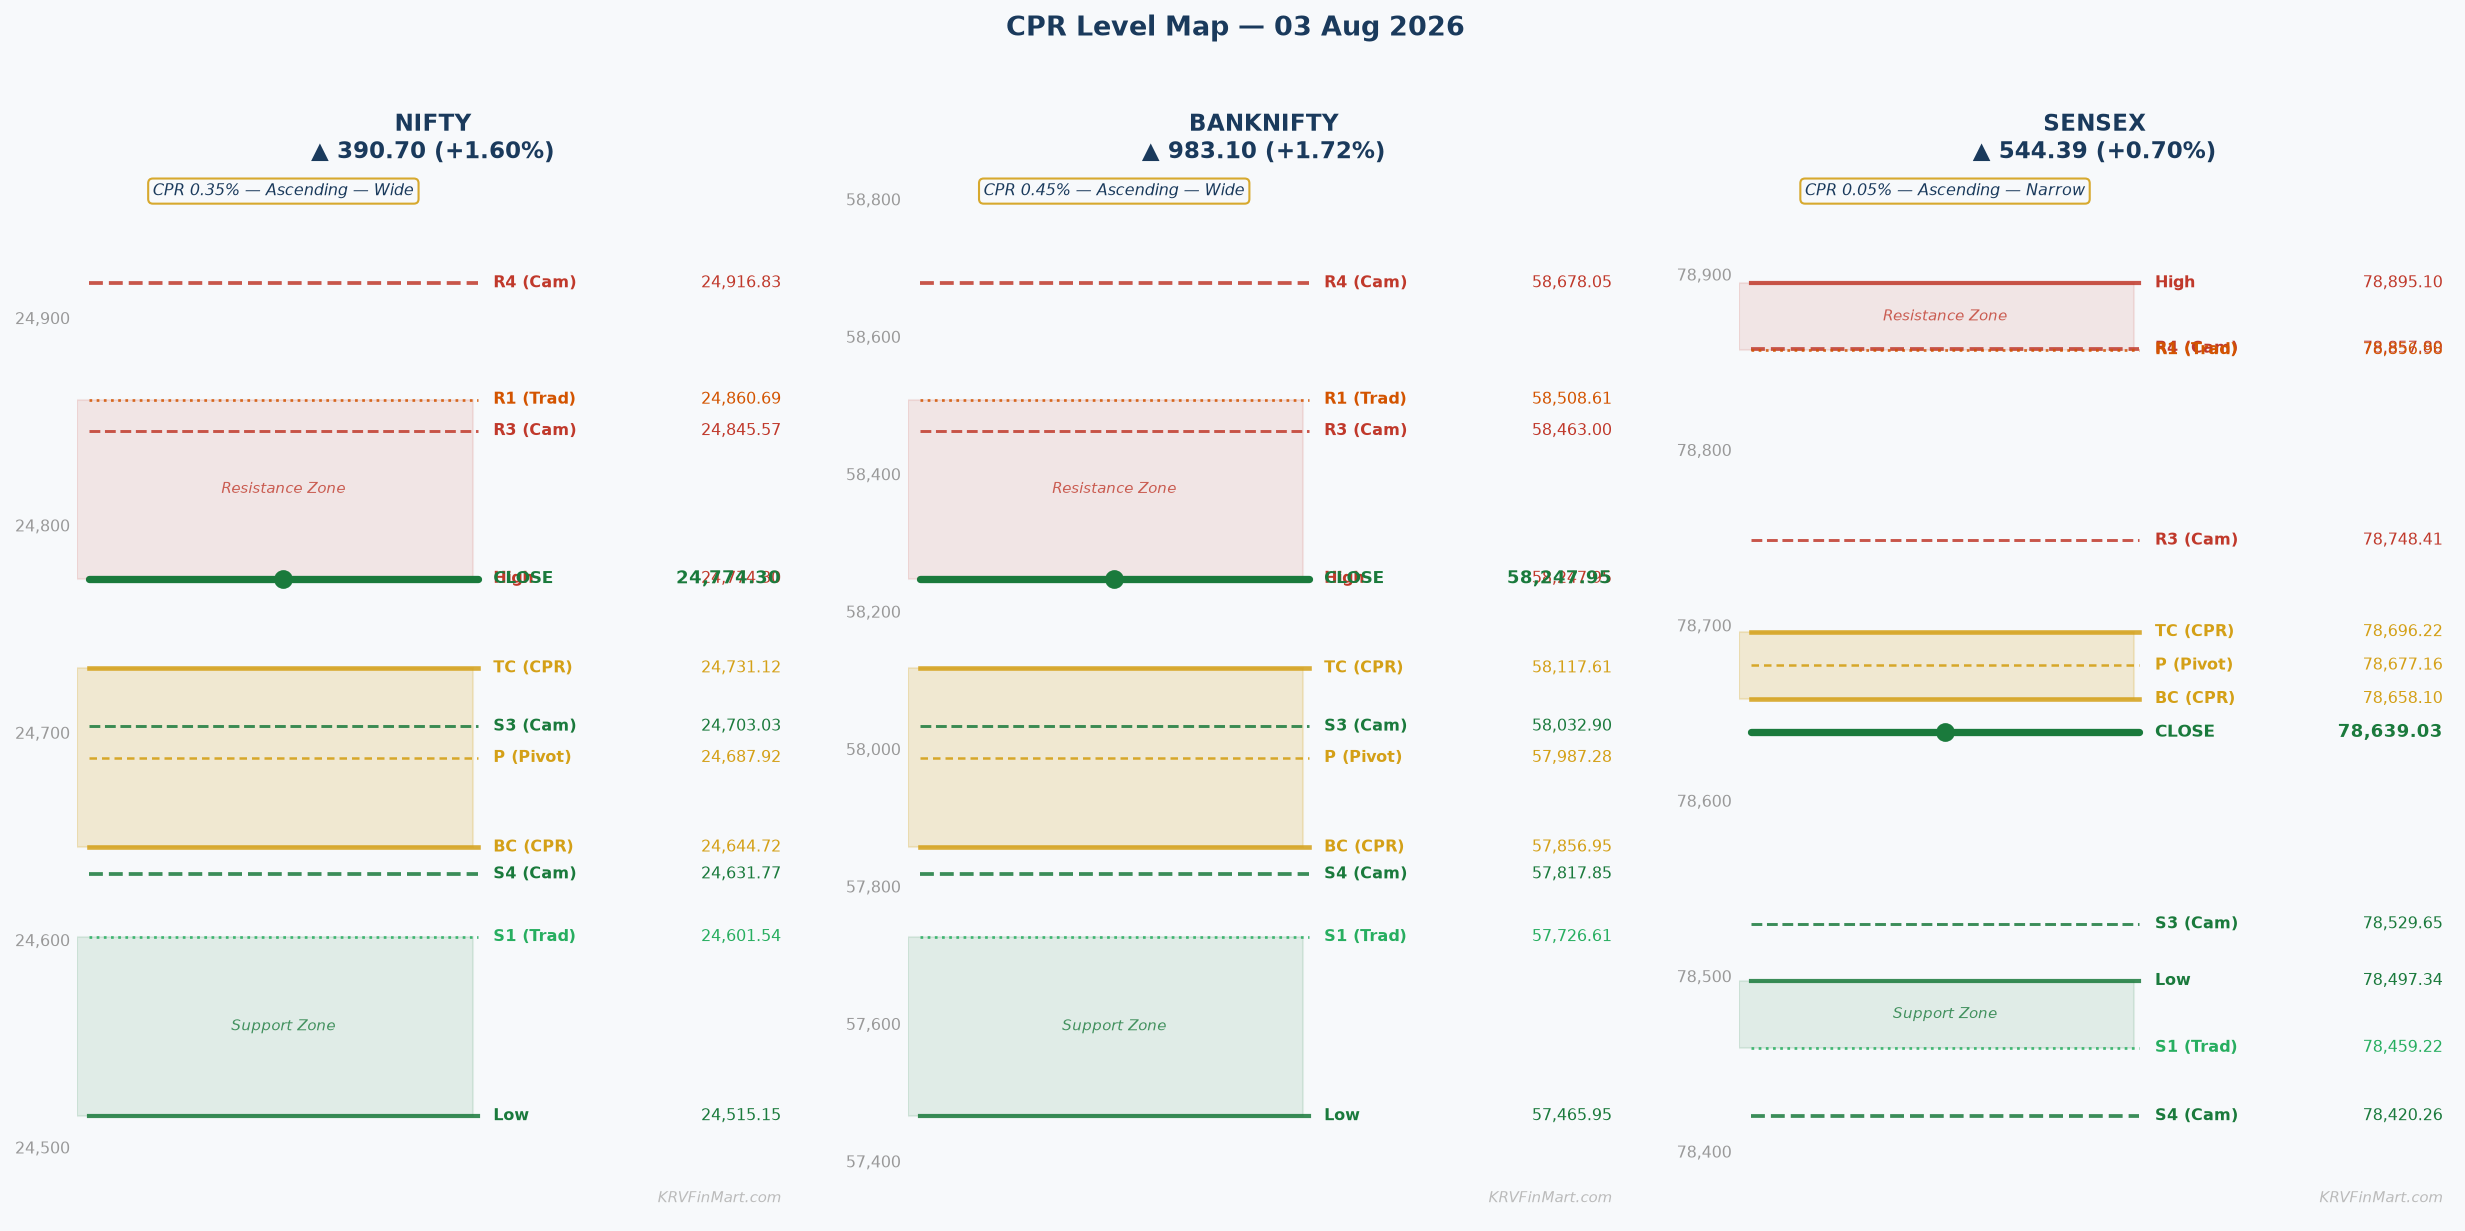2465x1231 pixels.
Task: Click NIFTY Low value 24,515.15
Action: pyautogui.click(x=741, y=1115)
